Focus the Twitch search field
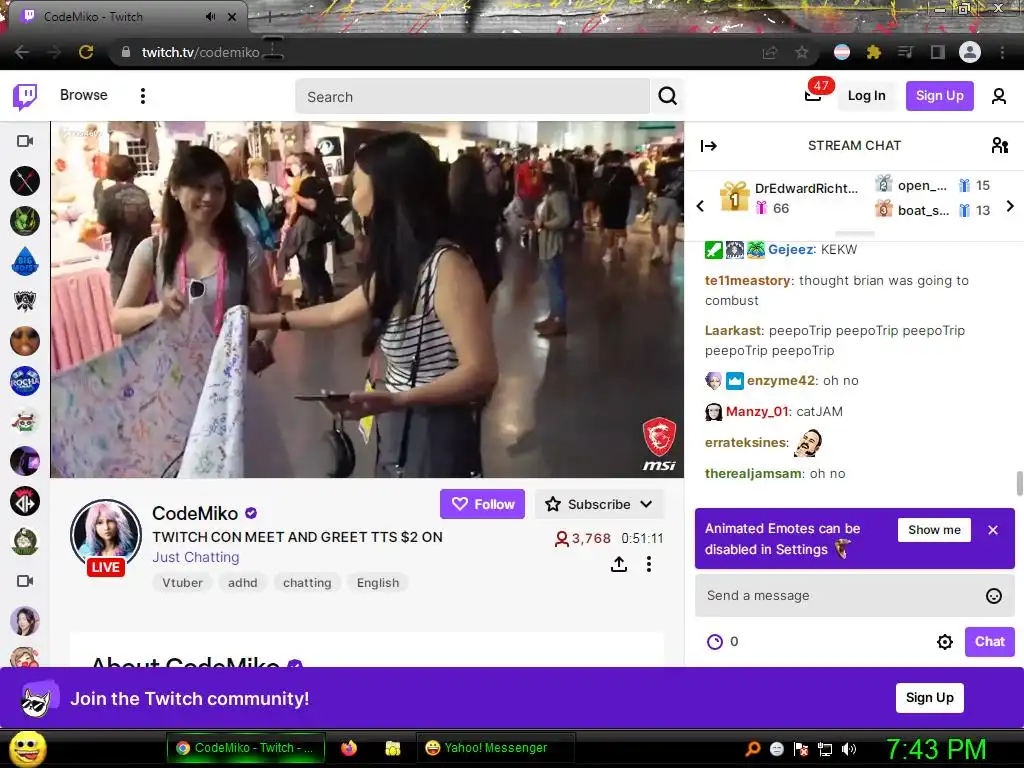1024x768 pixels. 473,97
